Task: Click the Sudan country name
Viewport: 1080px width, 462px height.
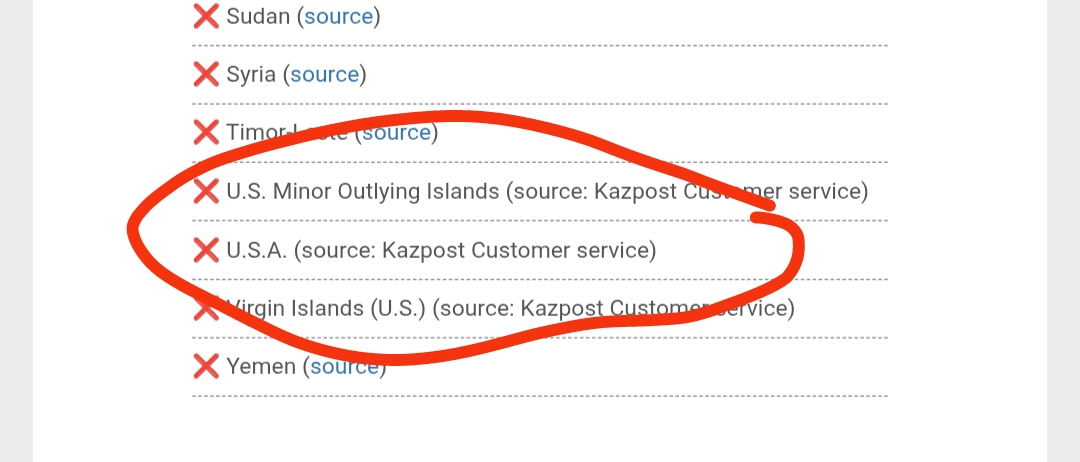Action: pos(258,16)
